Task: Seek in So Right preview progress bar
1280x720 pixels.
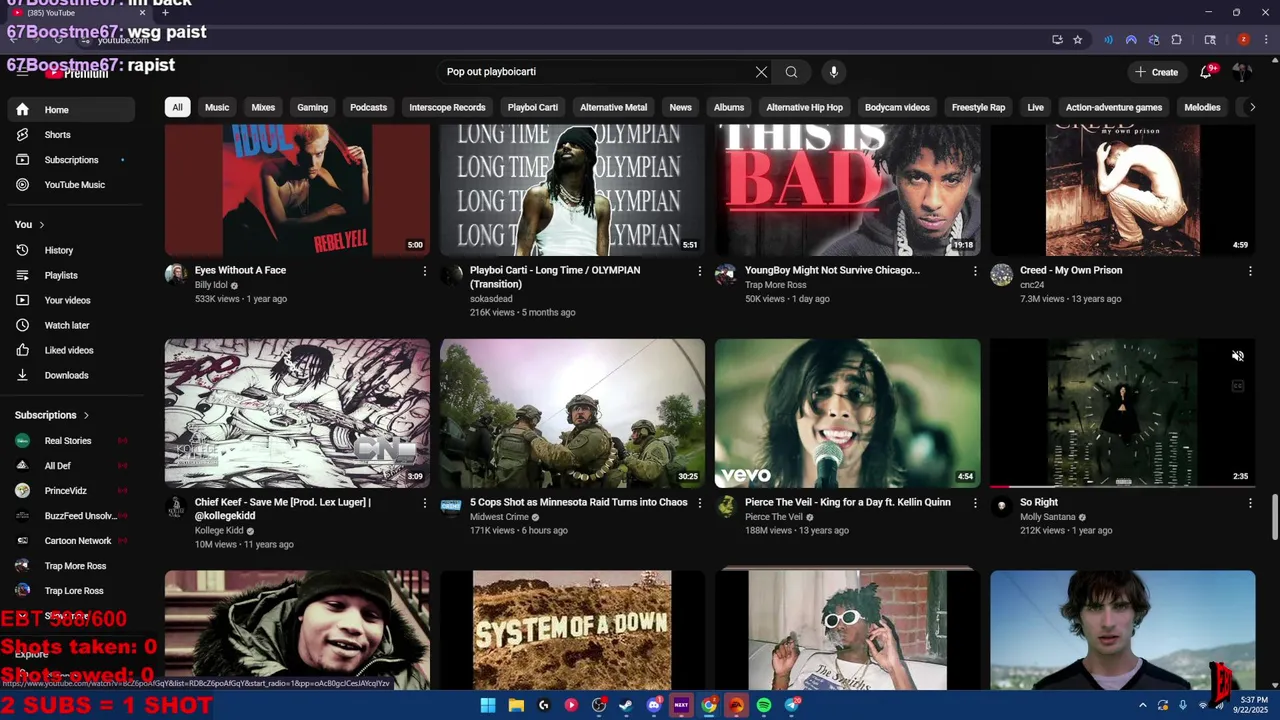Action: pos(1122,486)
